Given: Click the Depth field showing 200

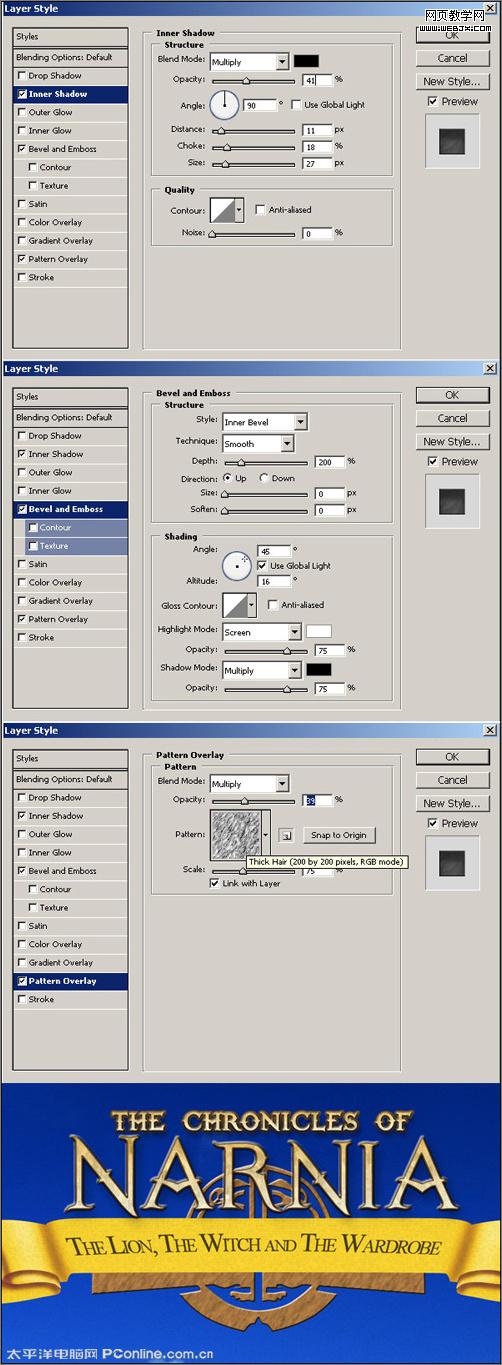Looking at the screenshot, I should pos(329,462).
